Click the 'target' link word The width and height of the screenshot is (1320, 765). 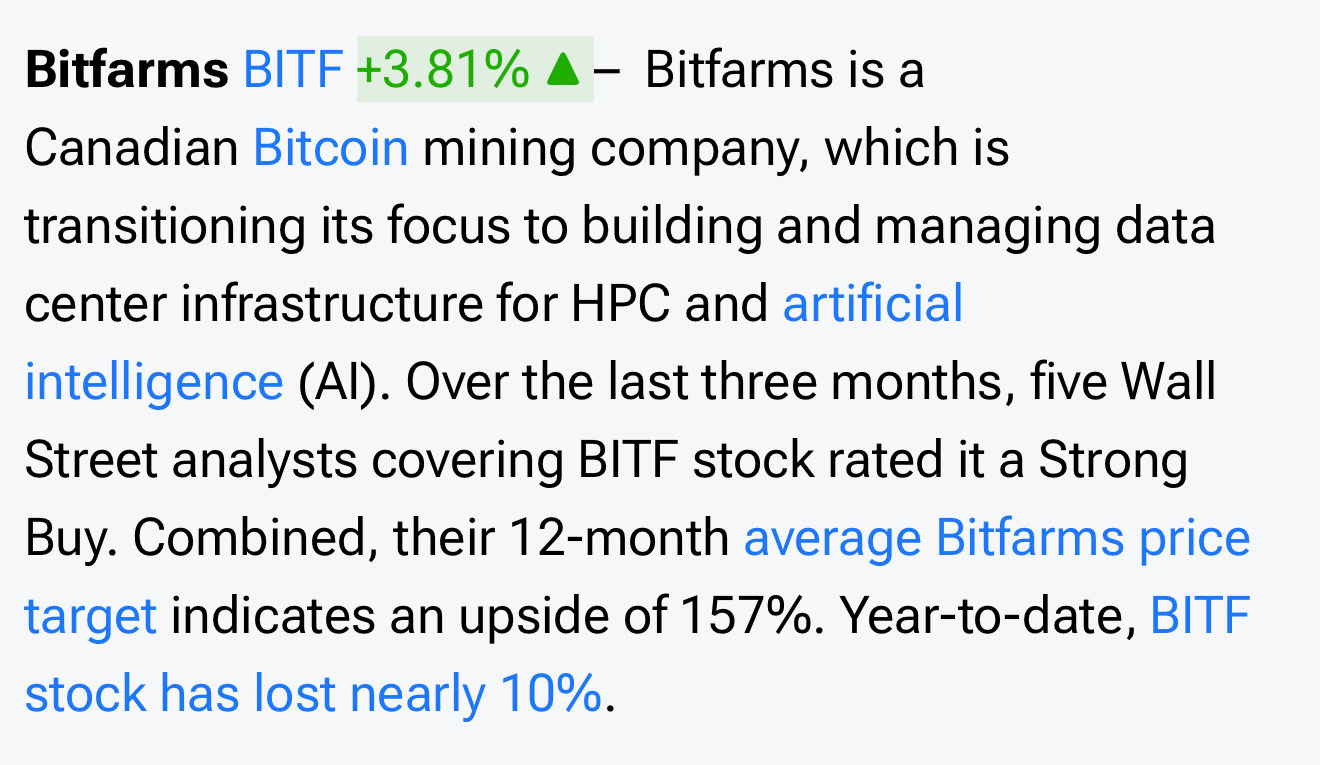(90, 616)
